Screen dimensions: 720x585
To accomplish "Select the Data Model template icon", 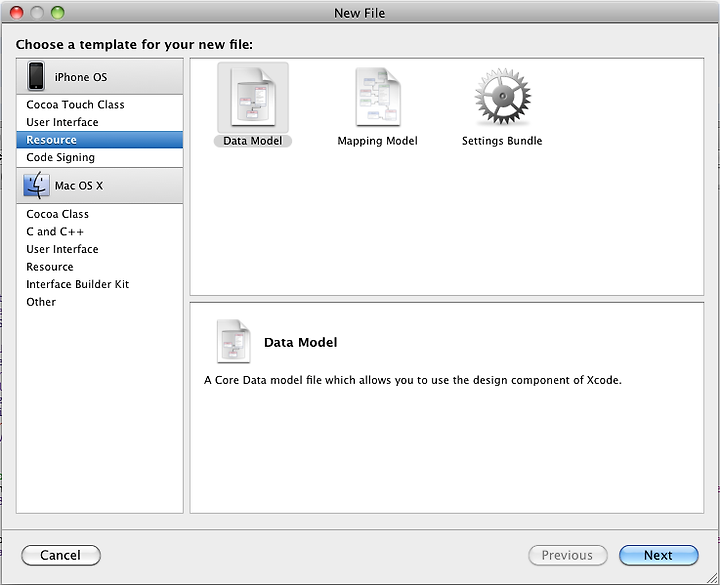I will coord(253,97).
